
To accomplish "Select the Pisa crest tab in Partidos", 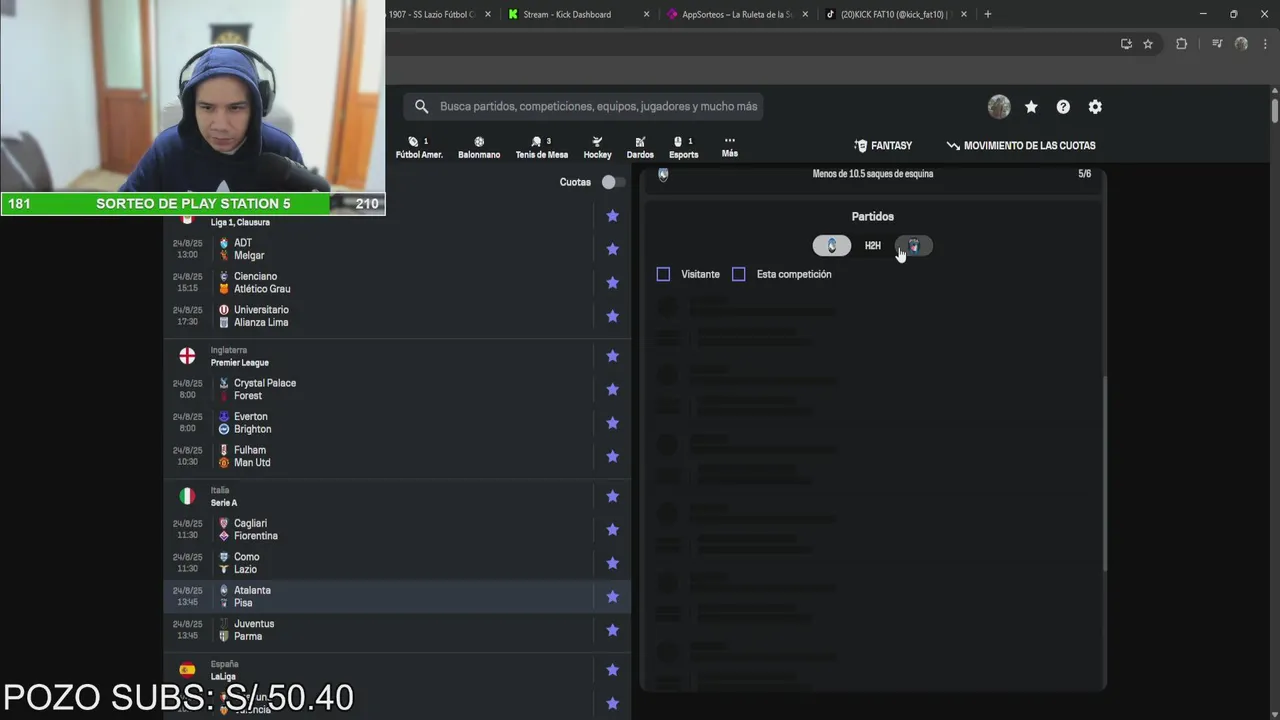I will 914,246.
